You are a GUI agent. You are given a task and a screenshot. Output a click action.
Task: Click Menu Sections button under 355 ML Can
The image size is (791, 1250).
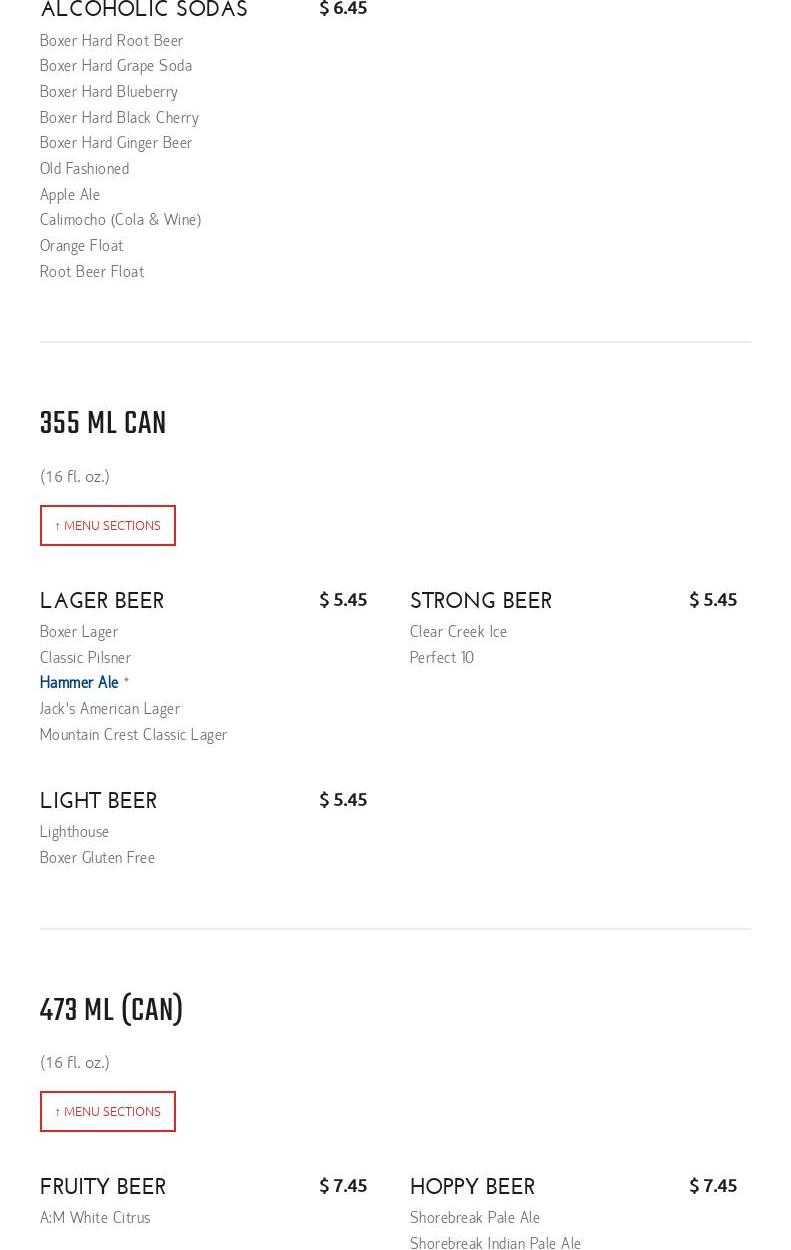(x=108, y=525)
